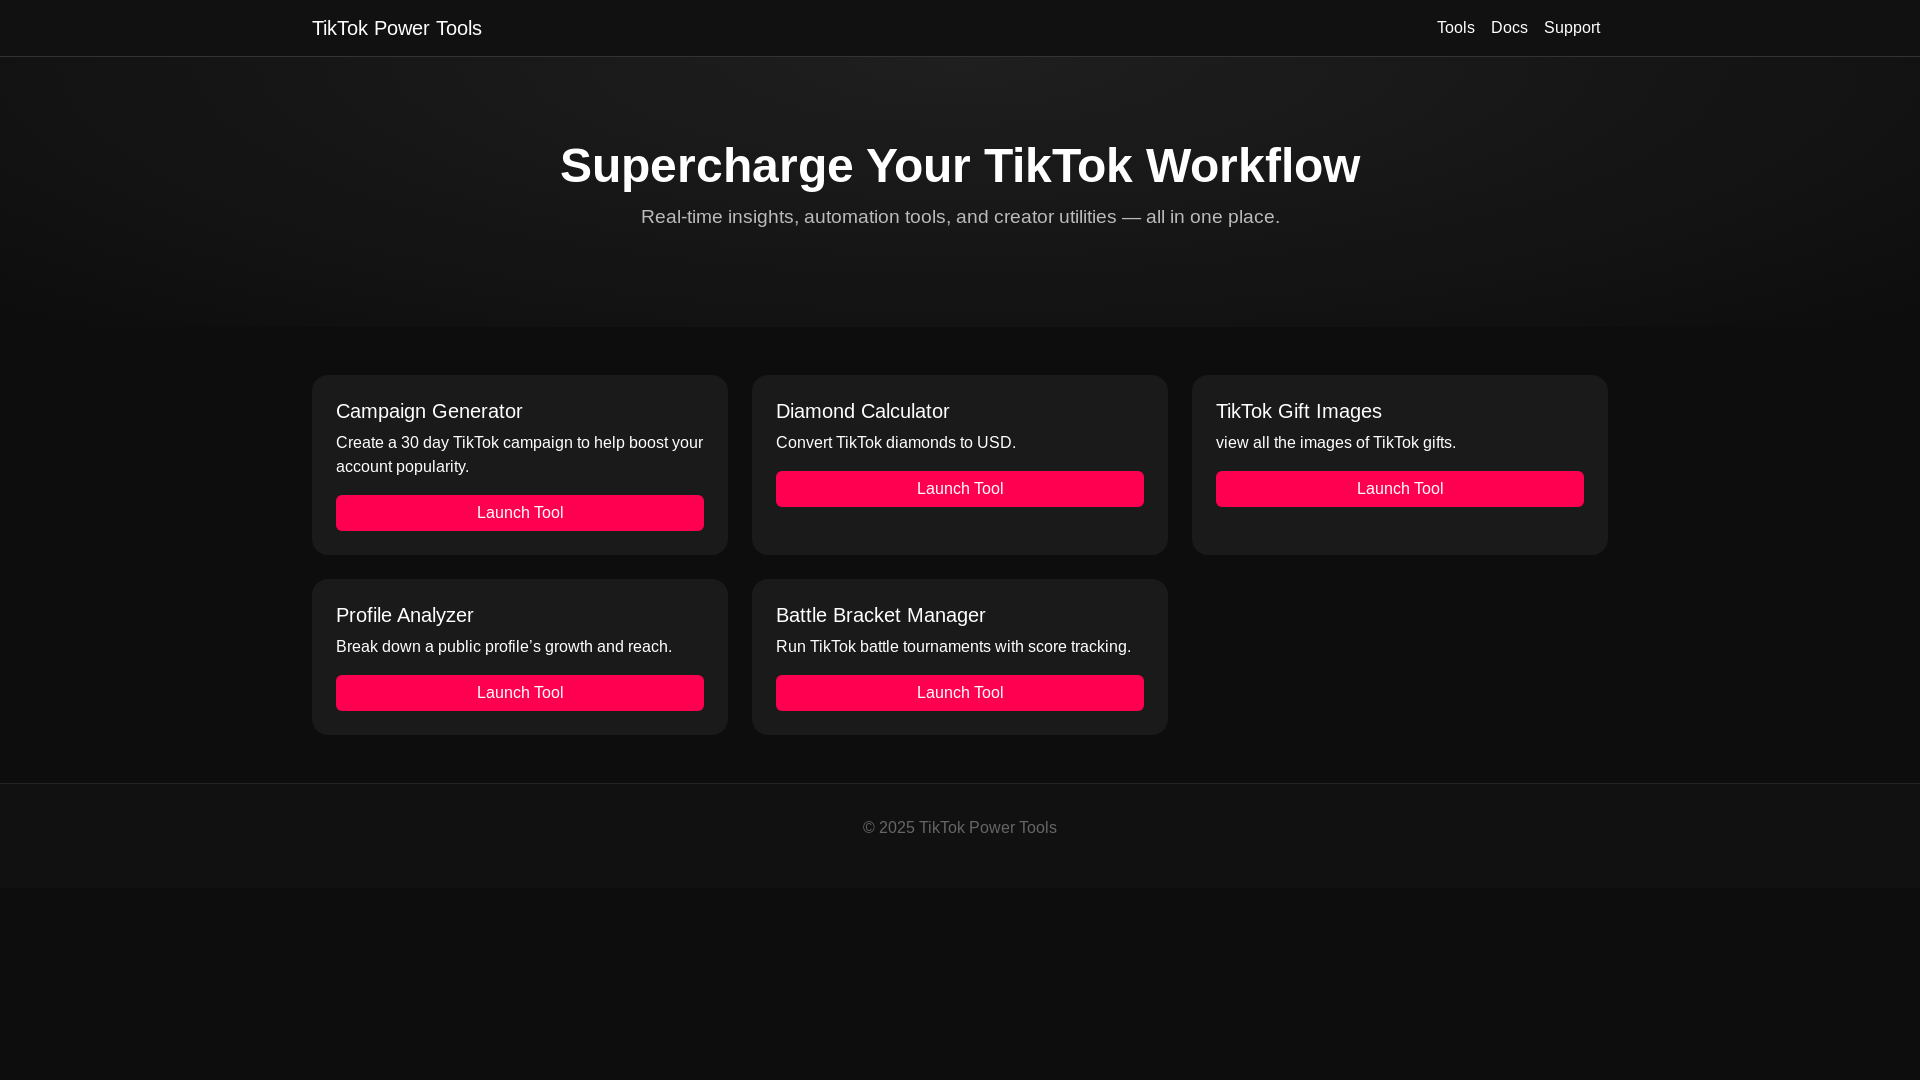Launch the Battle Bracket Manager tool
1920x1080 pixels.
tap(960, 693)
